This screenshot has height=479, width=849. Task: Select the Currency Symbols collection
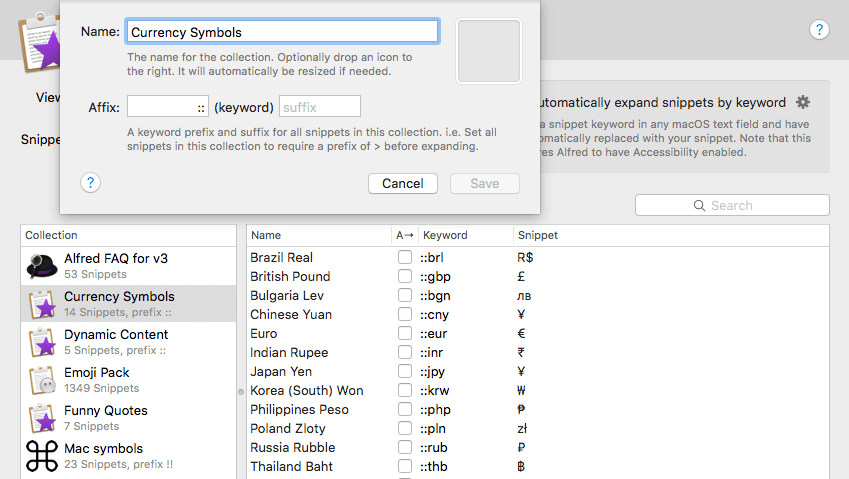point(128,304)
